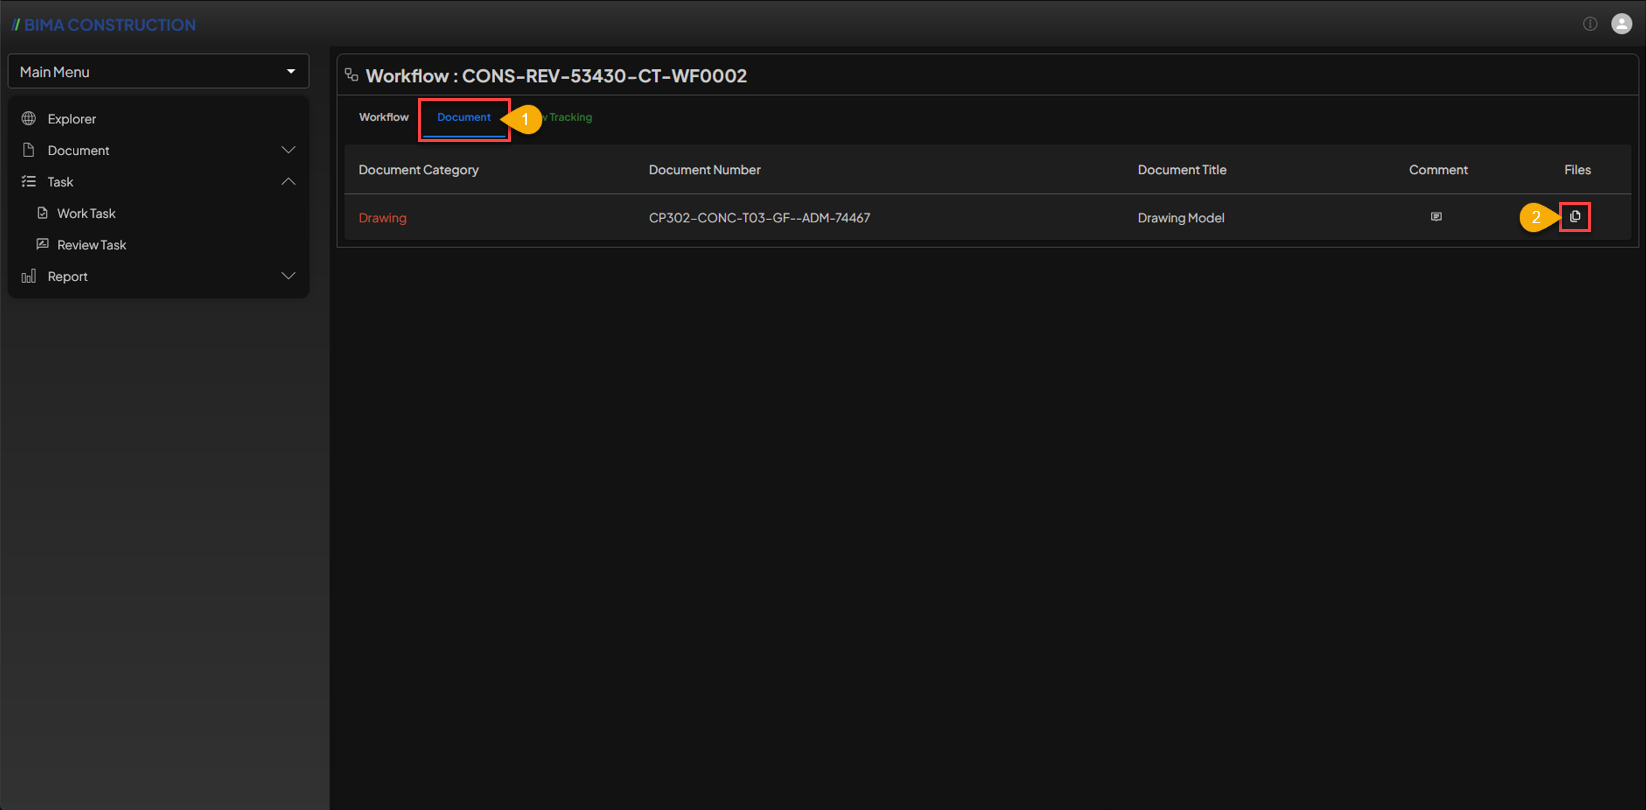Open the files icon for Drawing Model
This screenshot has height=810, width=1646.
pyautogui.click(x=1575, y=217)
